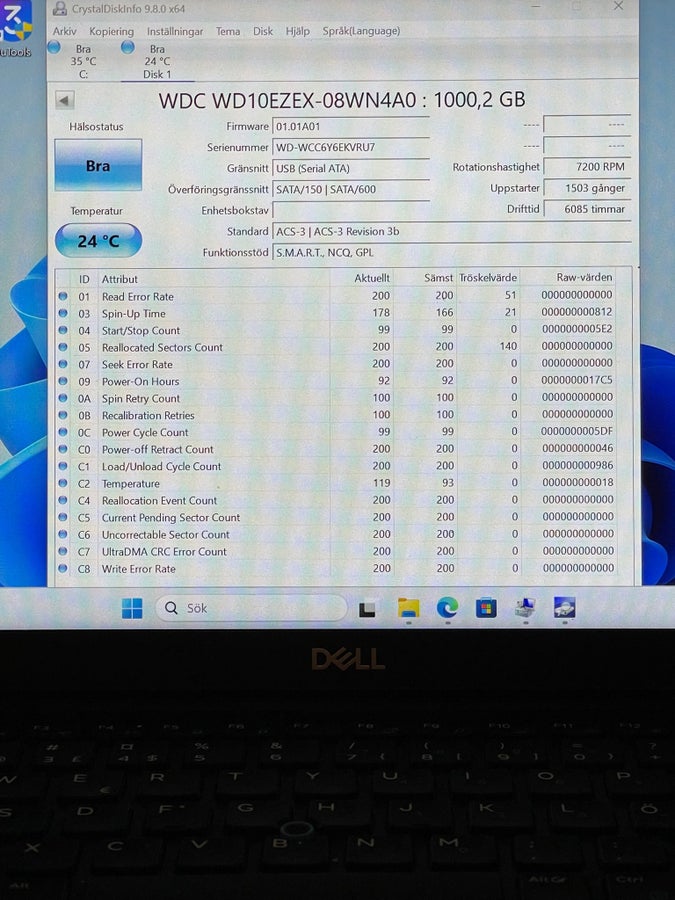This screenshot has width=675, height=900.
Task: Click the Sök taskbar search box
Action: pyautogui.click(x=251, y=608)
